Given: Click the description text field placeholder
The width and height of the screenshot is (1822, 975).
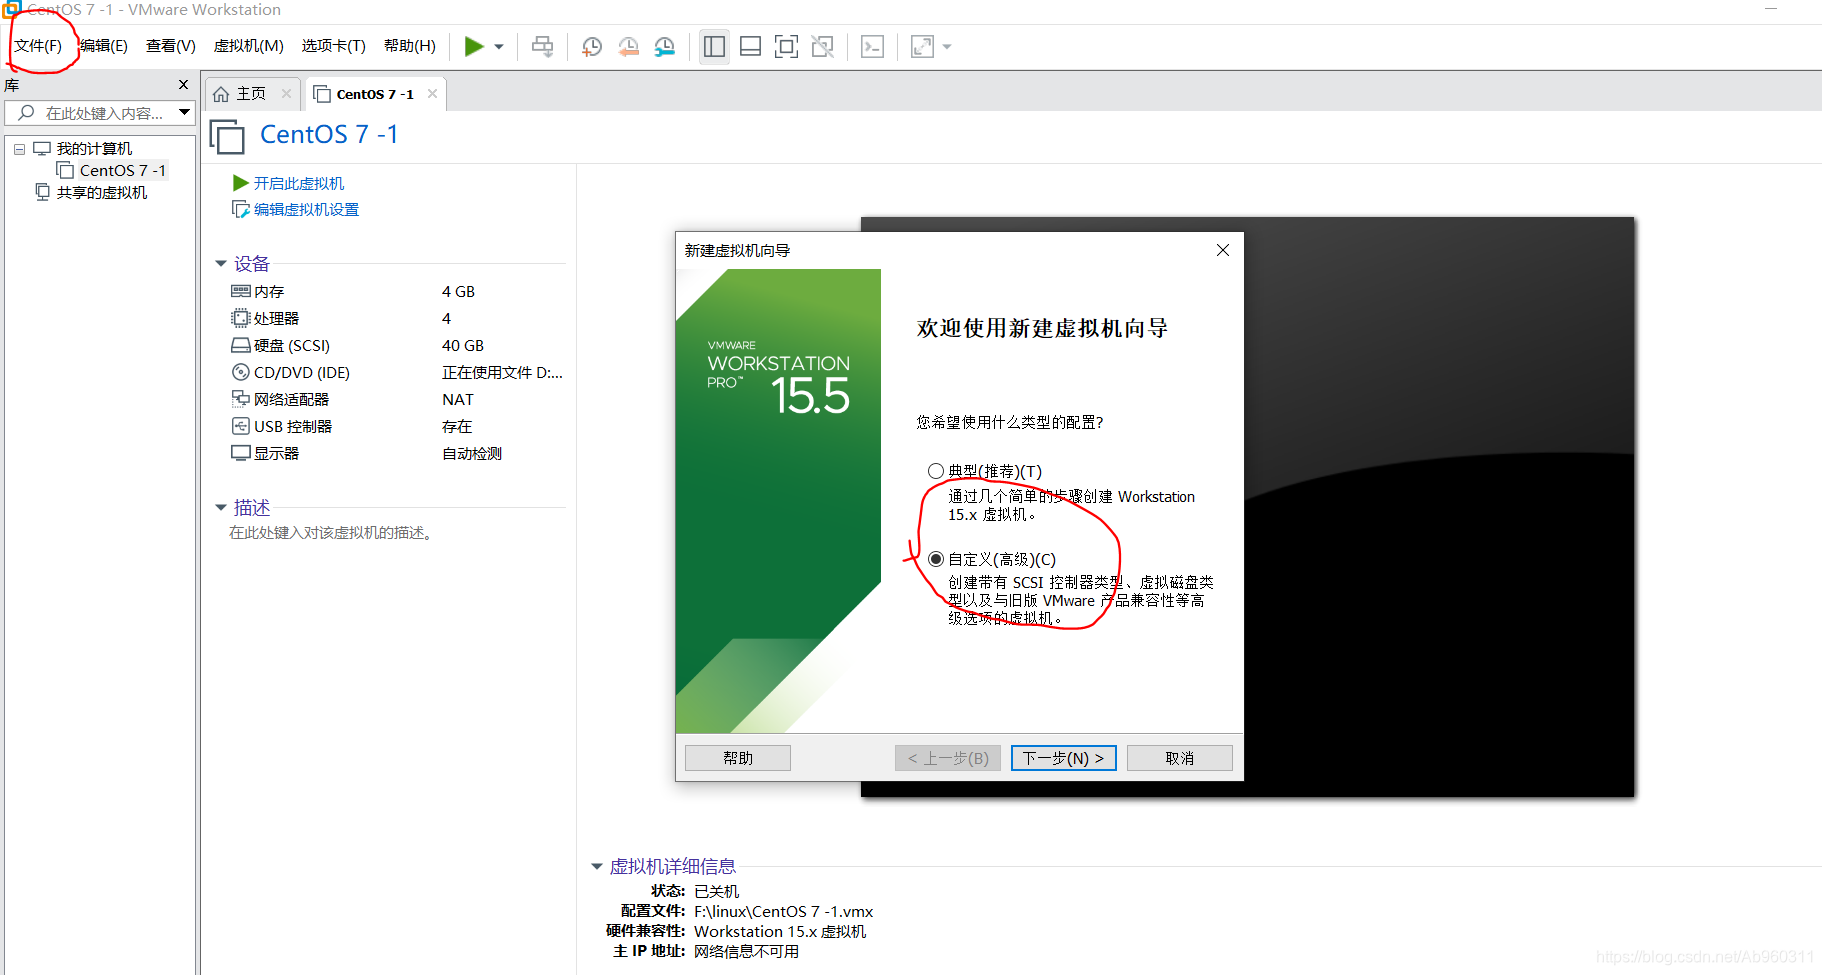Looking at the screenshot, I should pos(332,533).
